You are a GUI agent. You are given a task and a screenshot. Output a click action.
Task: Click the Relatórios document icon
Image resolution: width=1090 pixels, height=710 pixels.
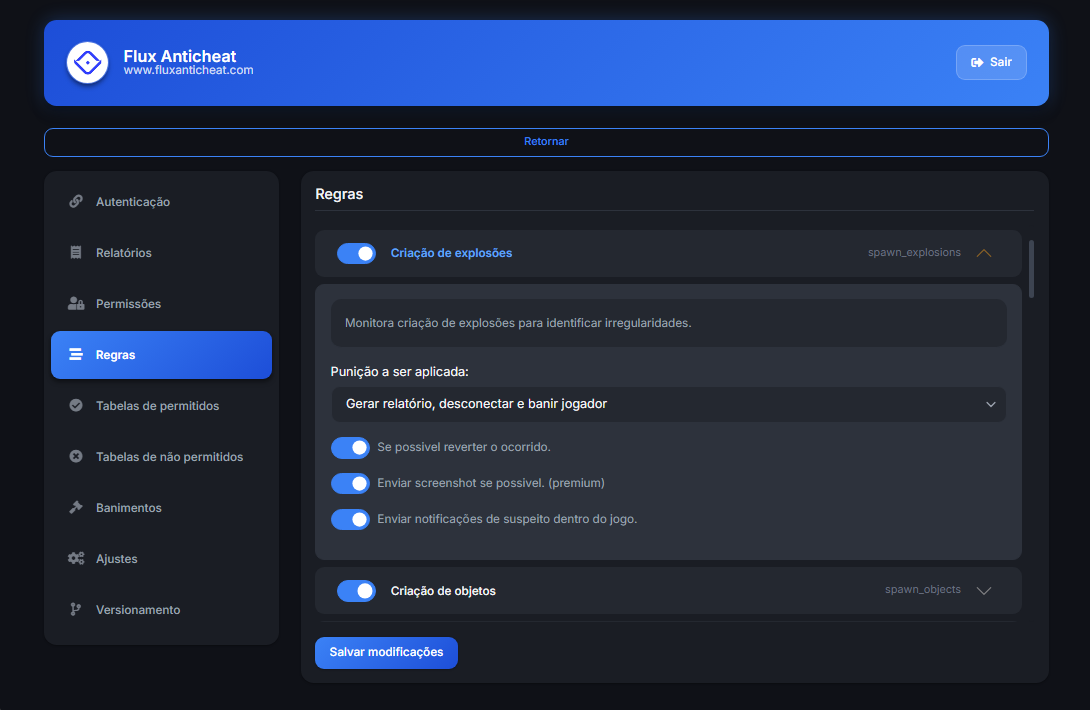(x=76, y=253)
